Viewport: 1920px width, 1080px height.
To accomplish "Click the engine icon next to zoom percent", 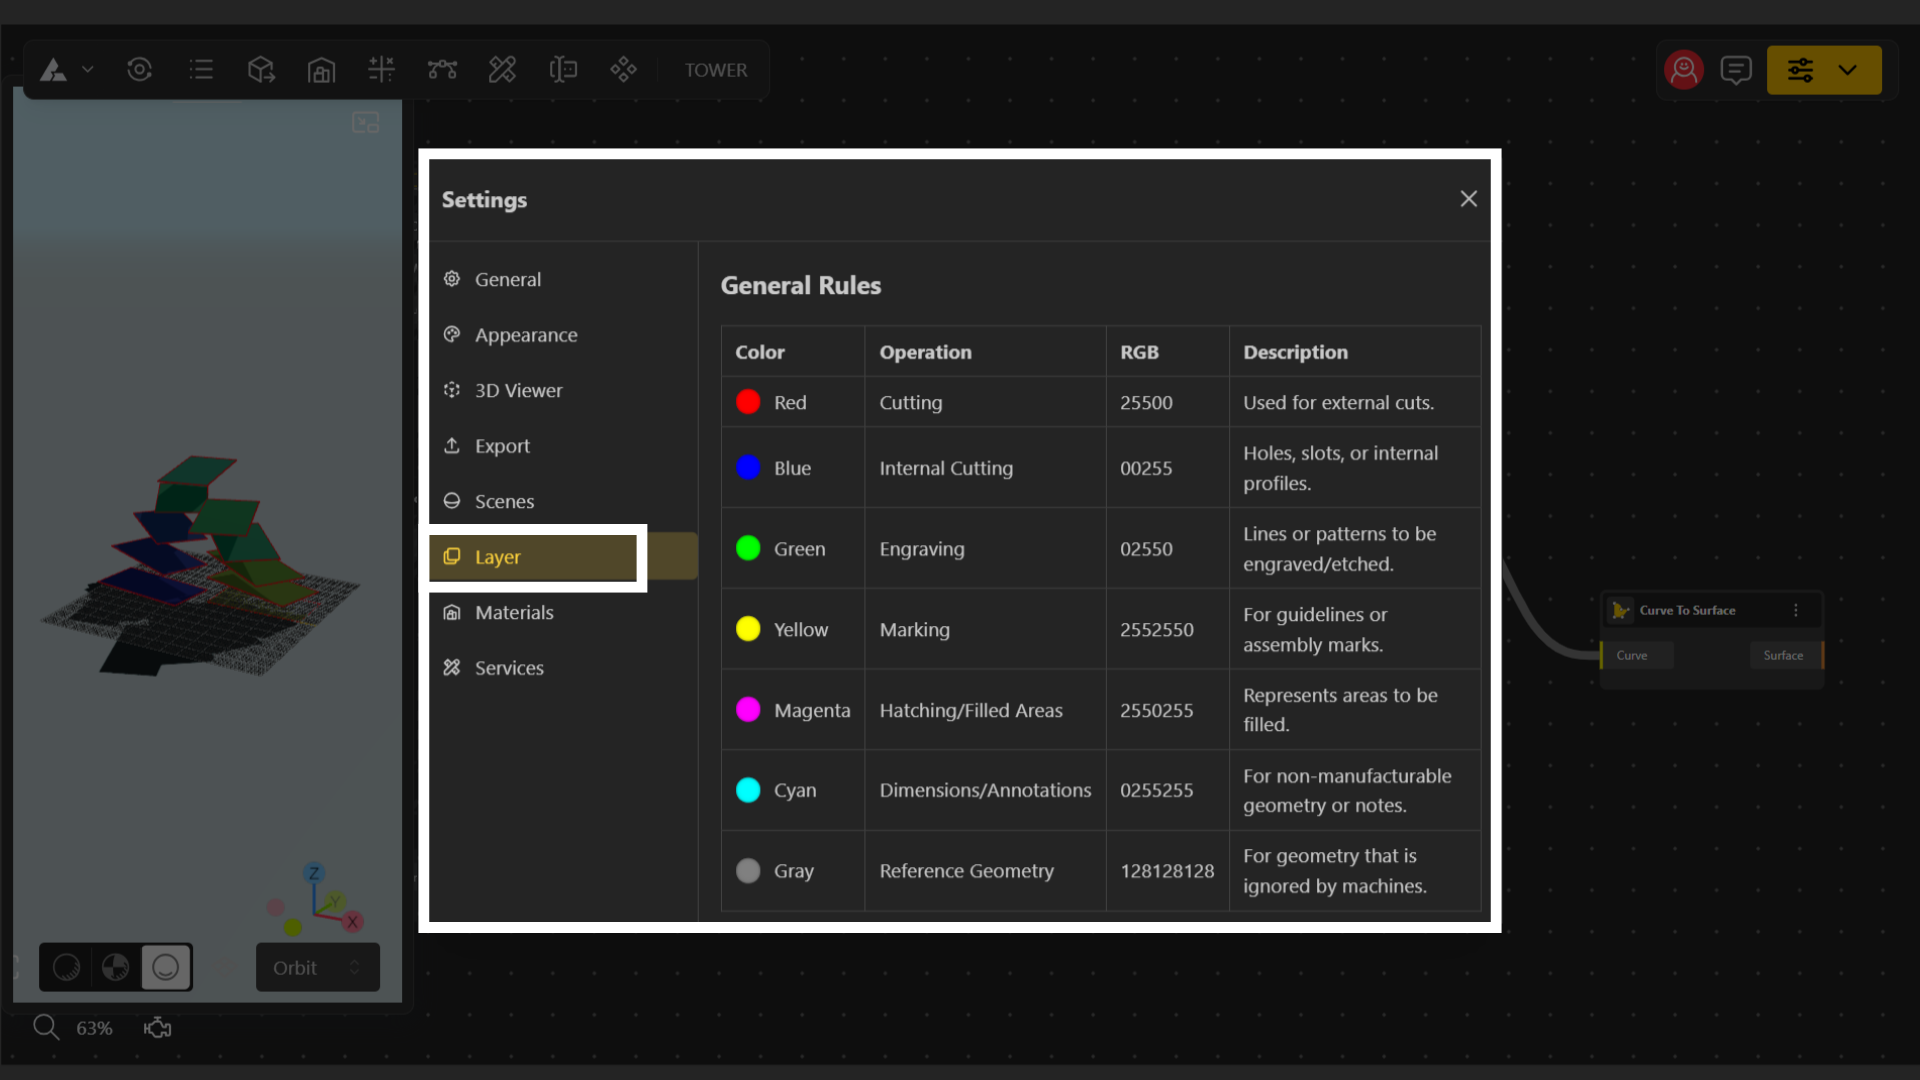I will 157,1028.
